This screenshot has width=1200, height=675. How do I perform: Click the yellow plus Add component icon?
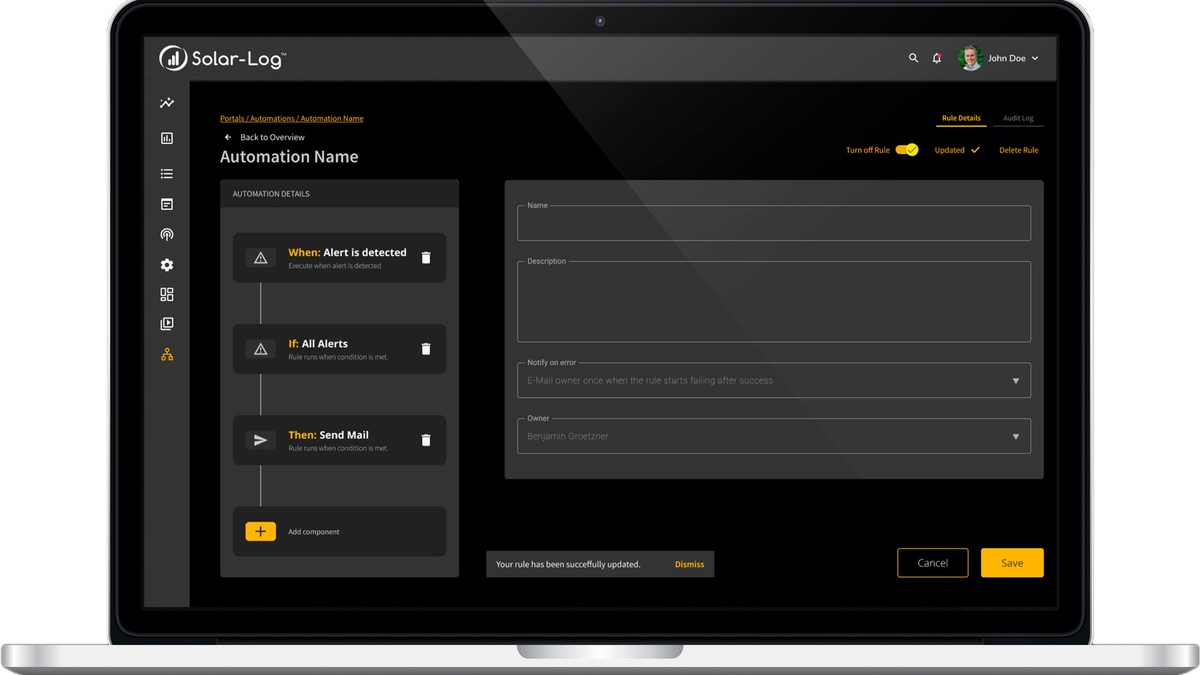[x=260, y=532]
